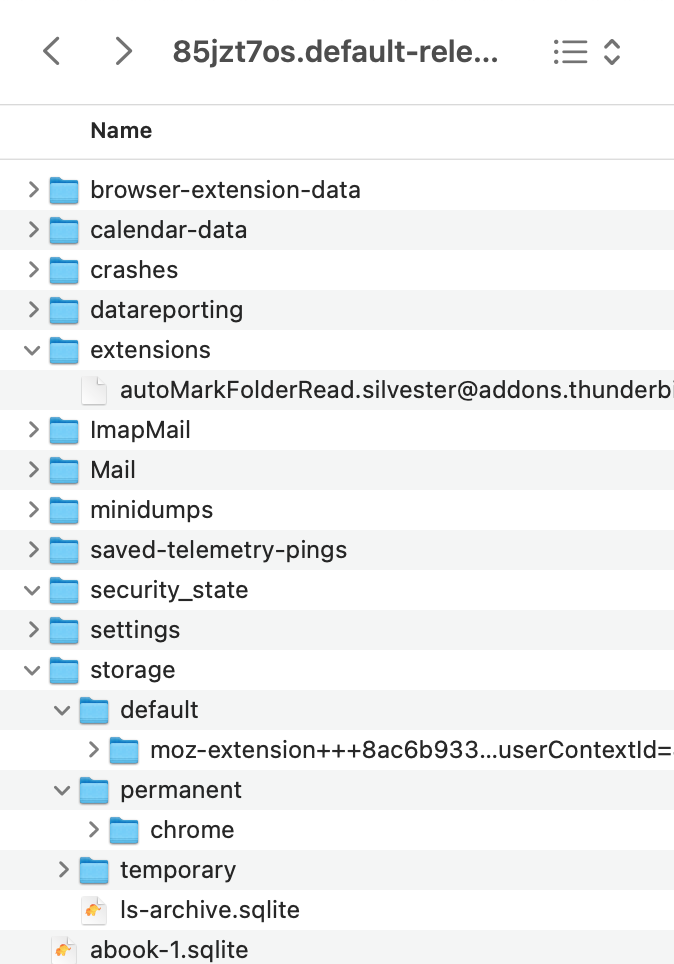Collapse the security_state folder

32,590
